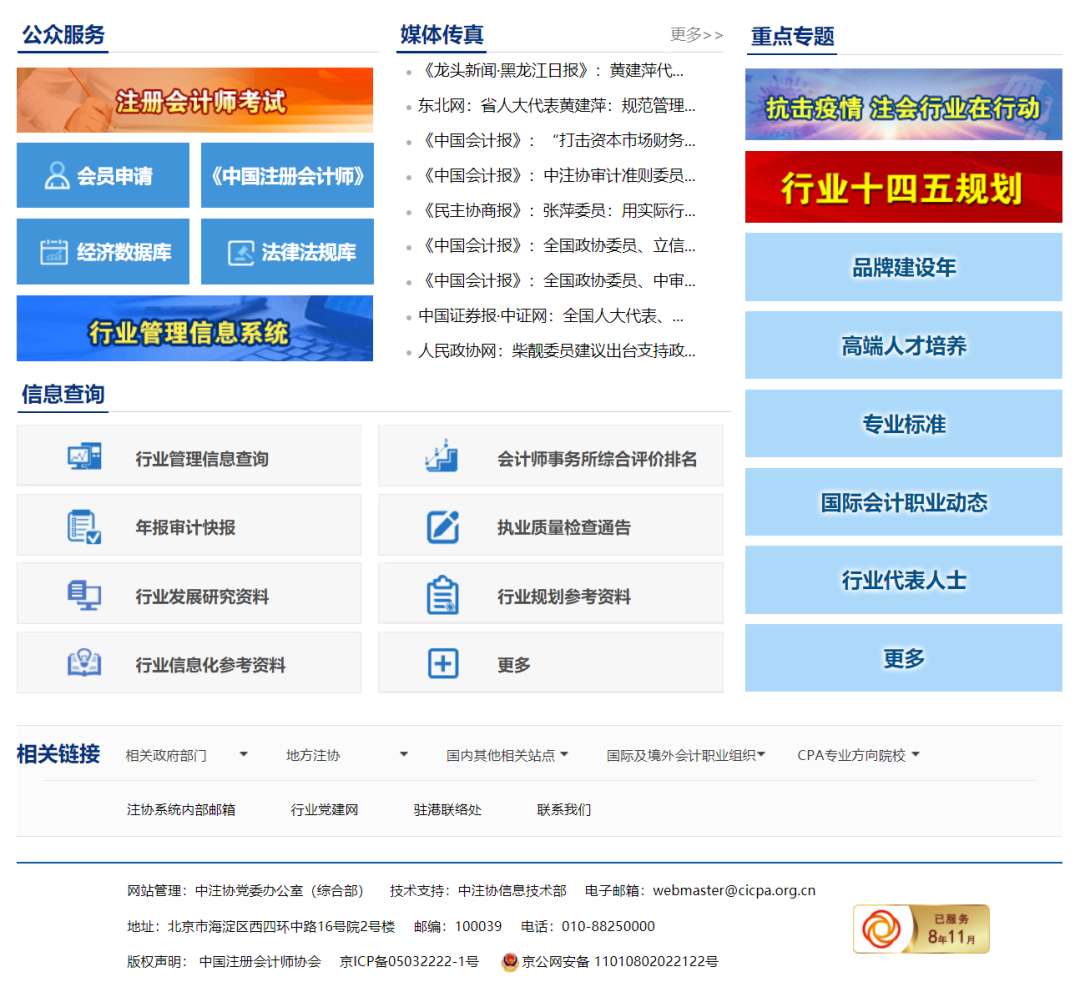
Task: Click the calendar icon beside 经济数据库
Action: (54, 252)
